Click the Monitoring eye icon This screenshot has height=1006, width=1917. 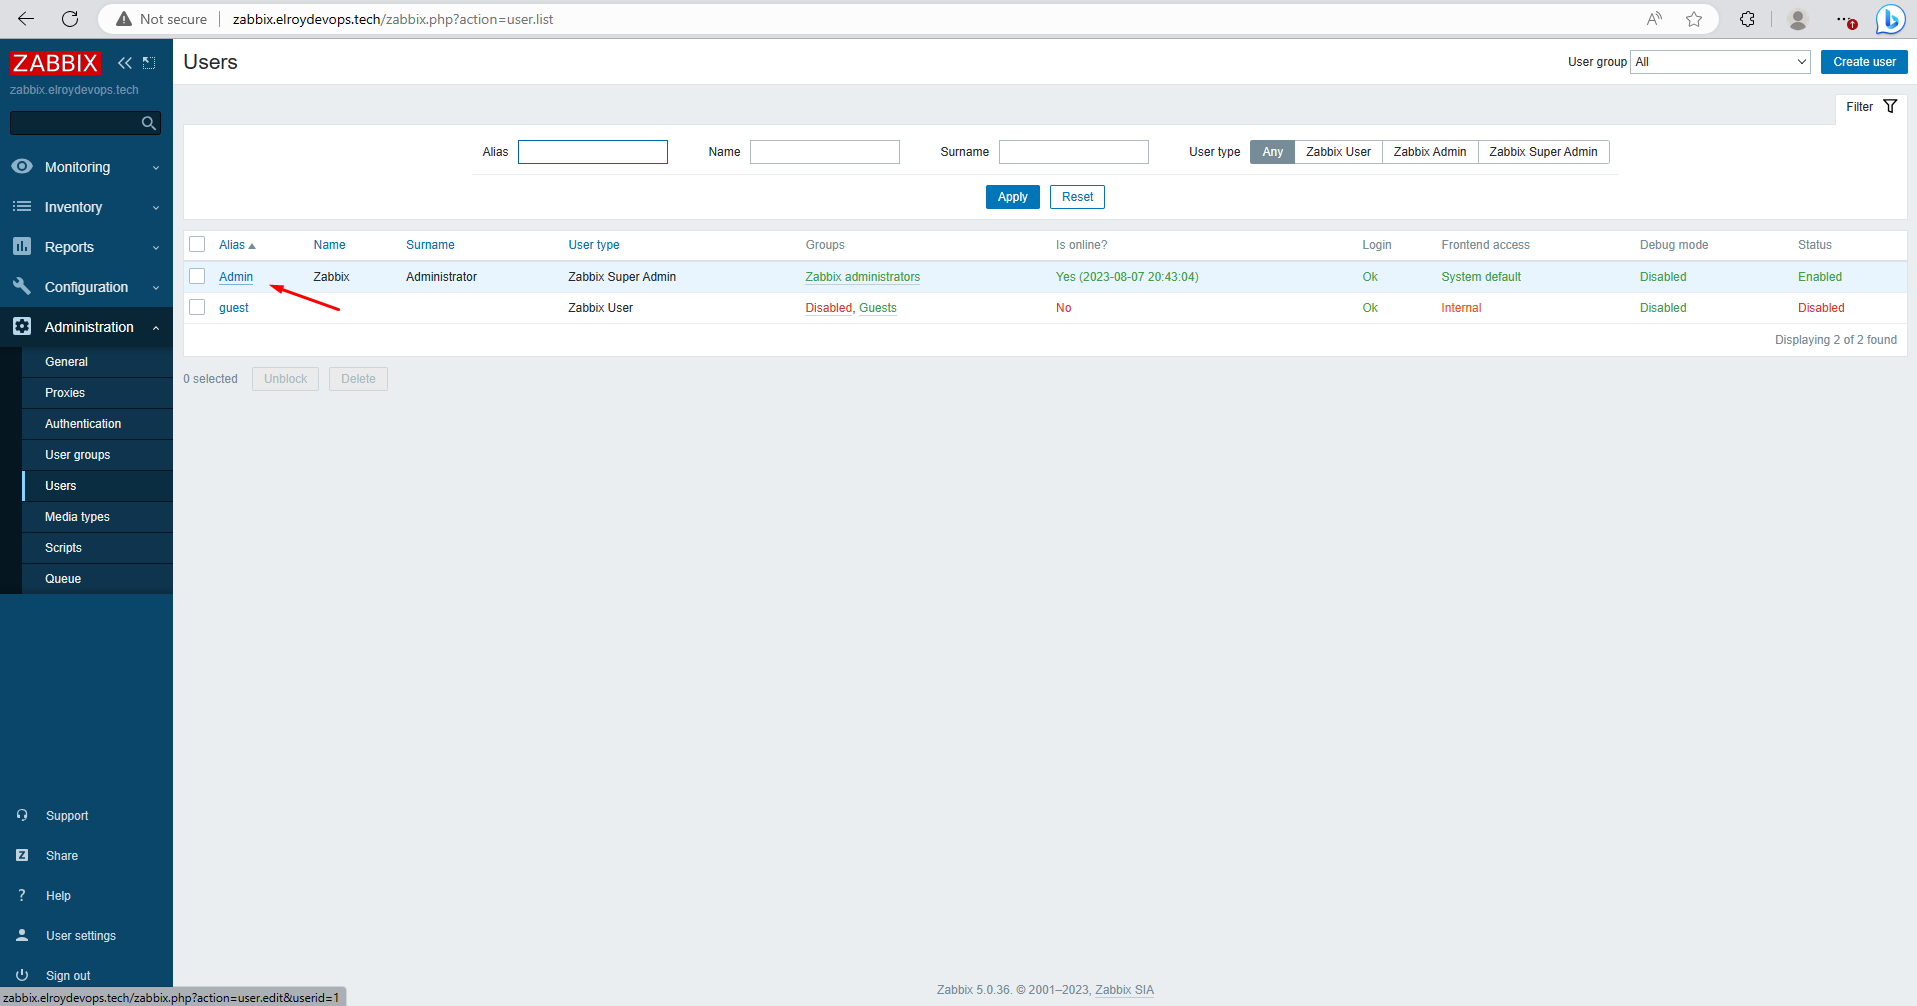(x=22, y=166)
